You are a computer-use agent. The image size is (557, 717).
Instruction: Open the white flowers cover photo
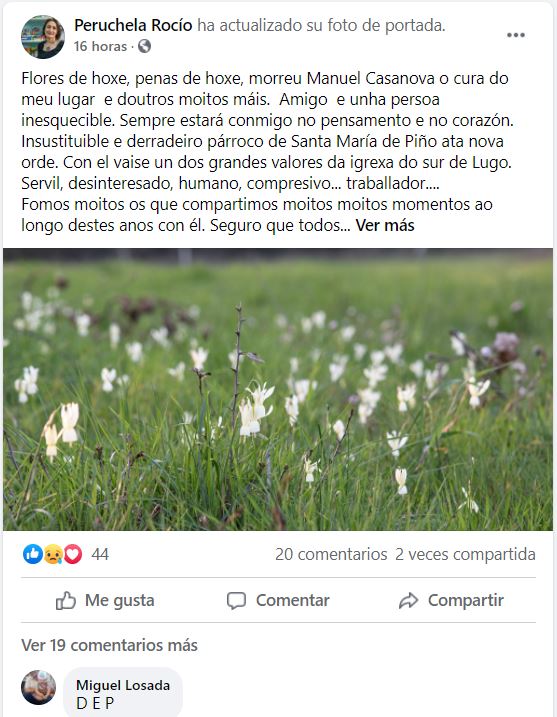click(278, 390)
